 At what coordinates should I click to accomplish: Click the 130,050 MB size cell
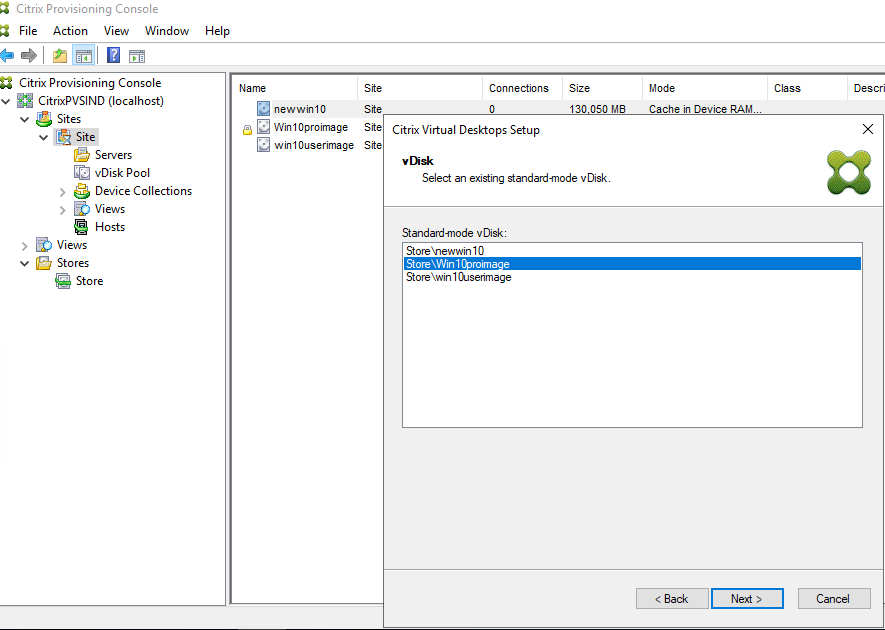597,109
